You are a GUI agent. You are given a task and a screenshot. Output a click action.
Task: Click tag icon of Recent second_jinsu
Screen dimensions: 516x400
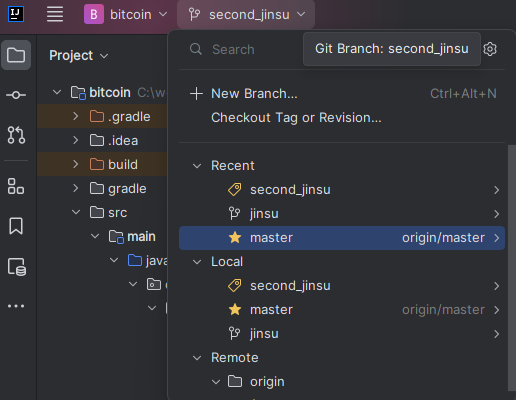(x=235, y=190)
